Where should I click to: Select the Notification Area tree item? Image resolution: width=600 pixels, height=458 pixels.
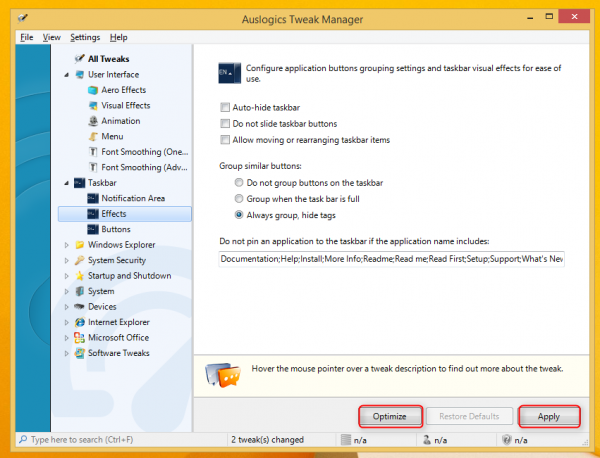click(x=133, y=198)
